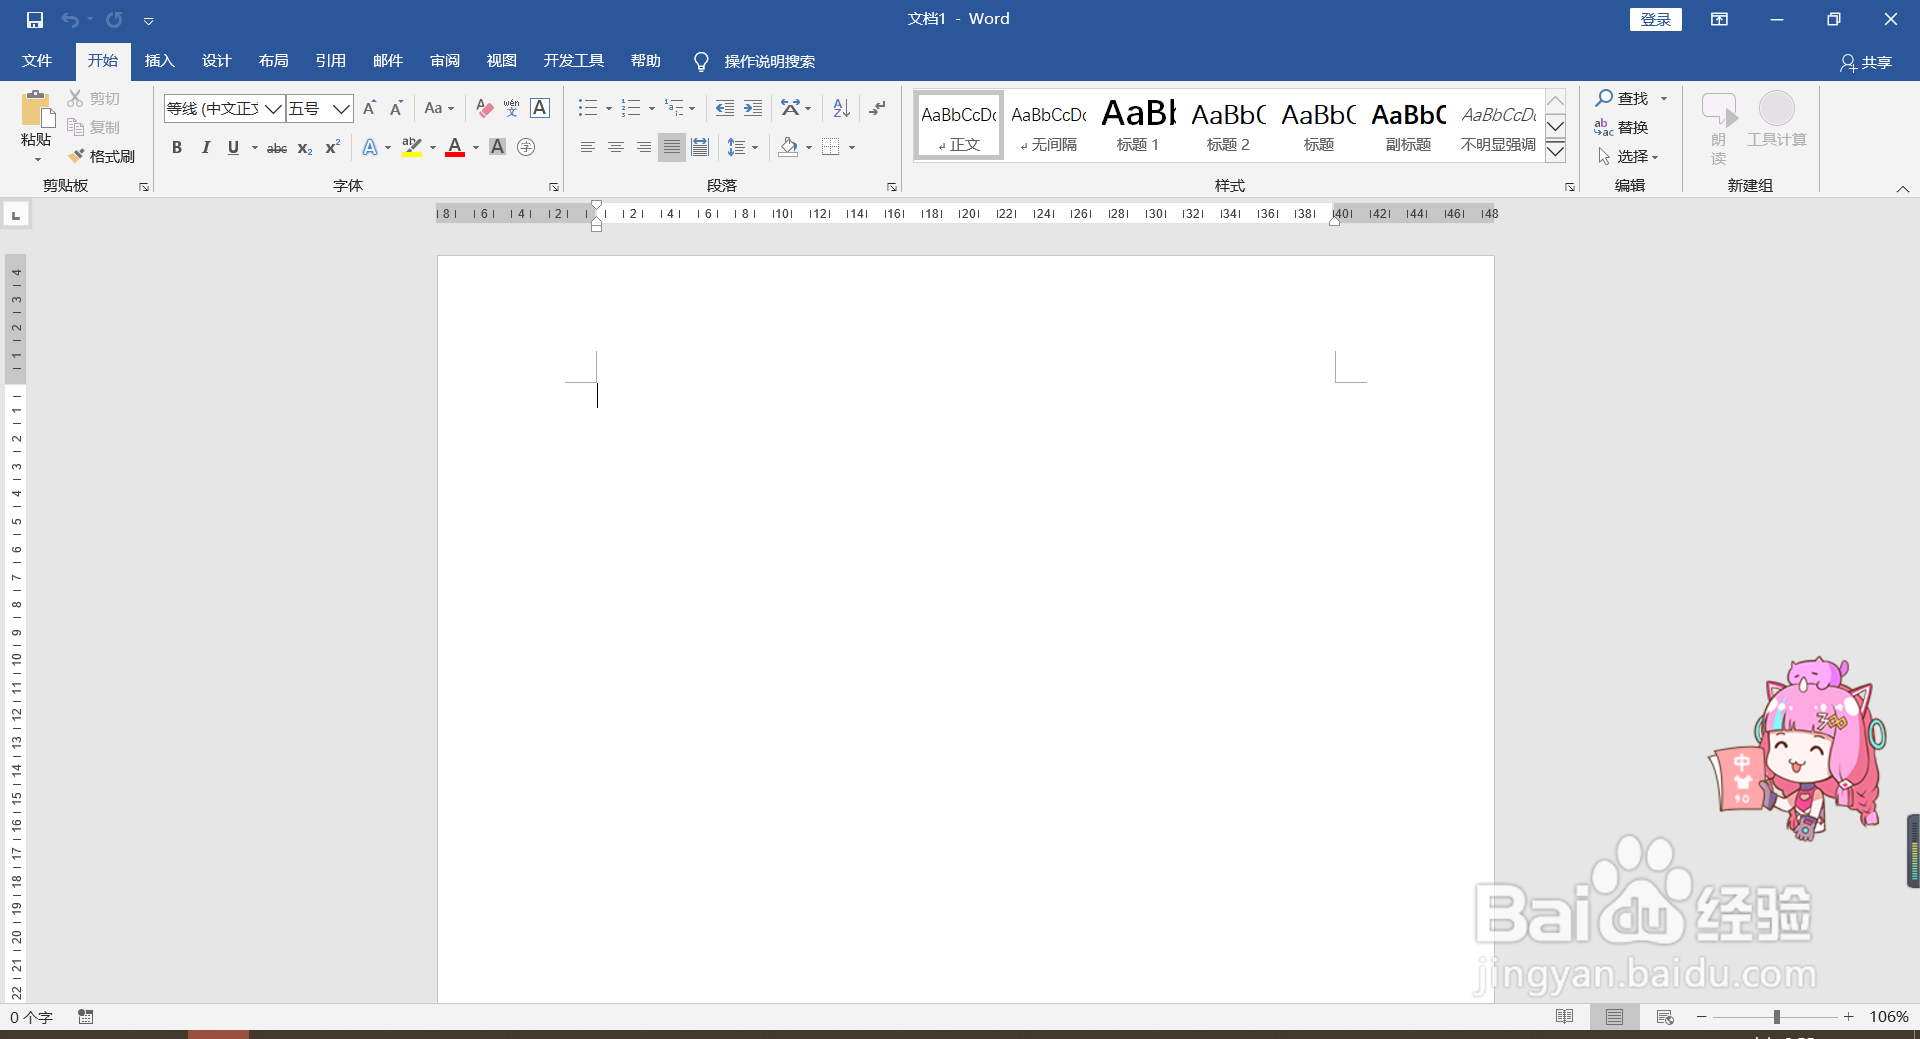Click the lightbulb Tell Me search icon
Viewport: 1920px width, 1039px height.
pyautogui.click(x=701, y=62)
